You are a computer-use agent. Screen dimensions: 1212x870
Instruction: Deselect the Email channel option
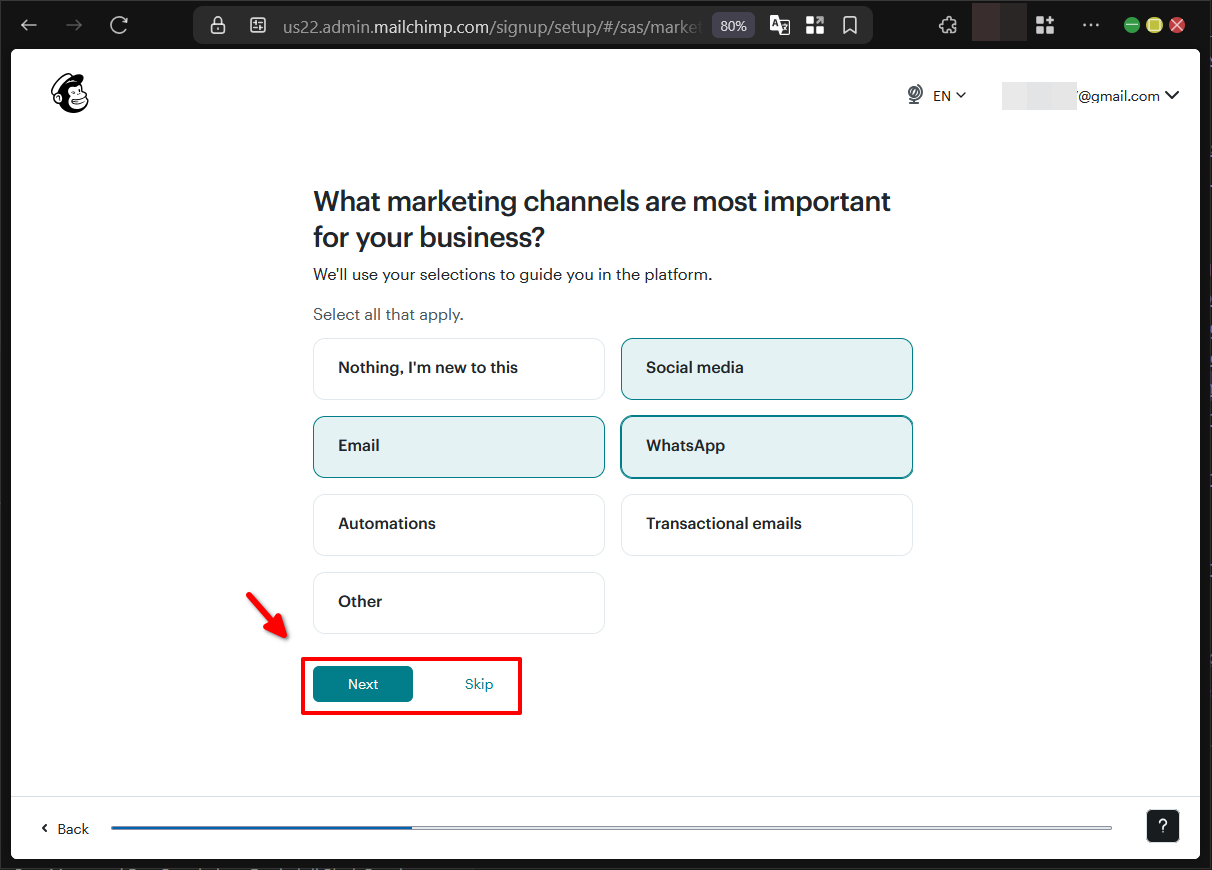pyautogui.click(x=458, y=446)
